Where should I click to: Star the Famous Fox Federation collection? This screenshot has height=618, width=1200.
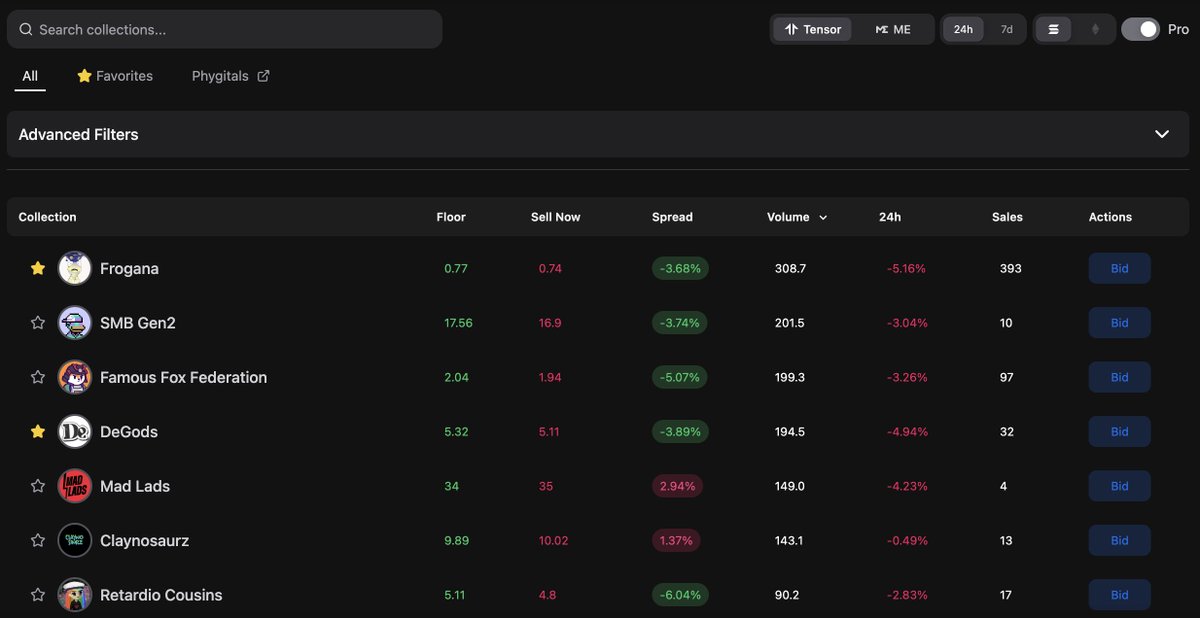click(x=38, y=377)
